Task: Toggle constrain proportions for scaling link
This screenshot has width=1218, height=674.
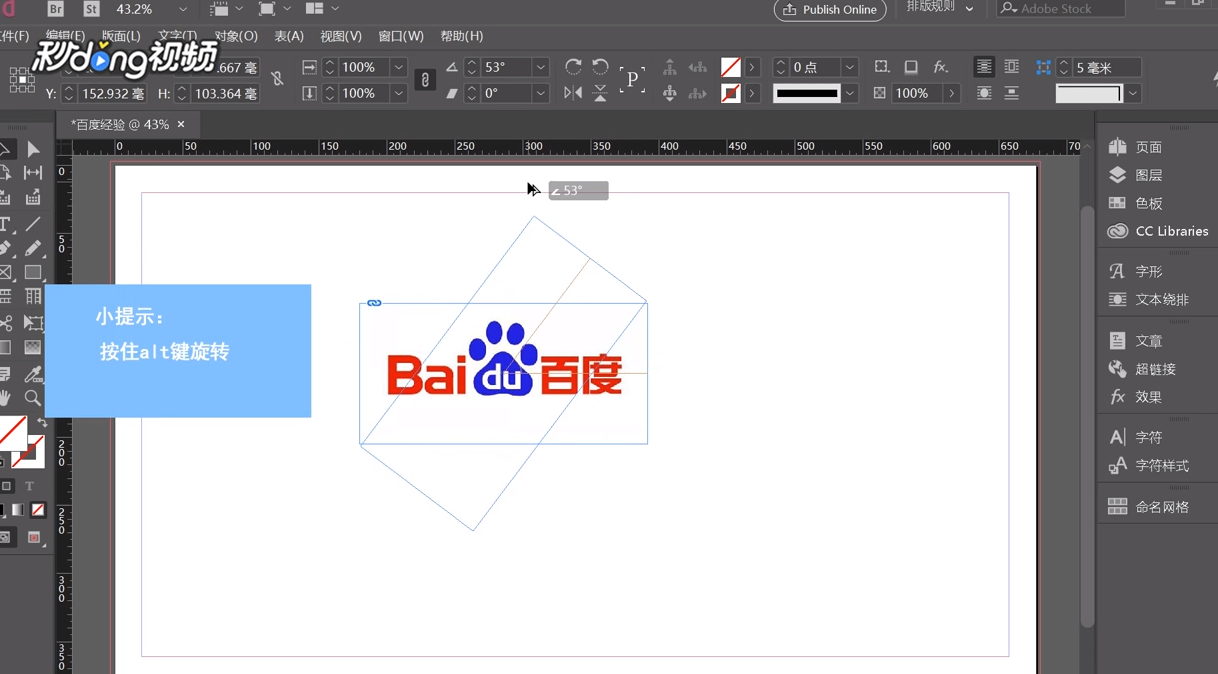Action: pyautogui.click(x=425, y=80)
